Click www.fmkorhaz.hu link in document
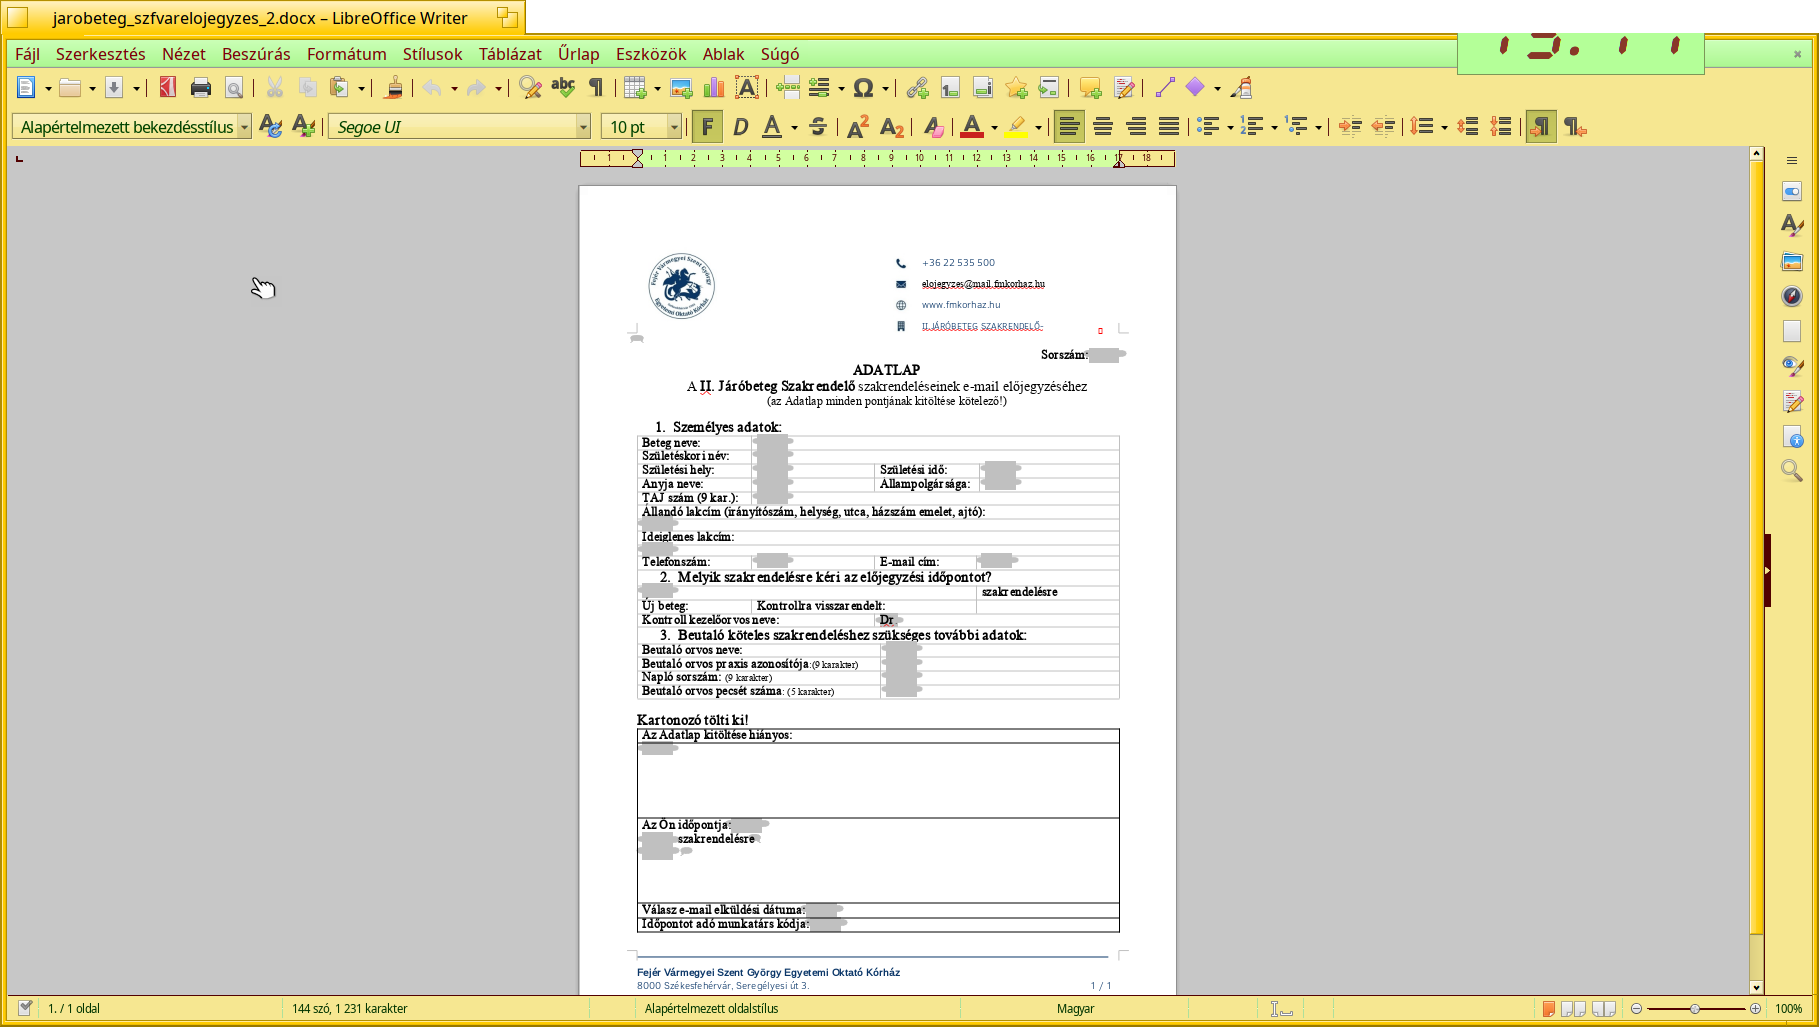1819x1027 pixels. 961,305
